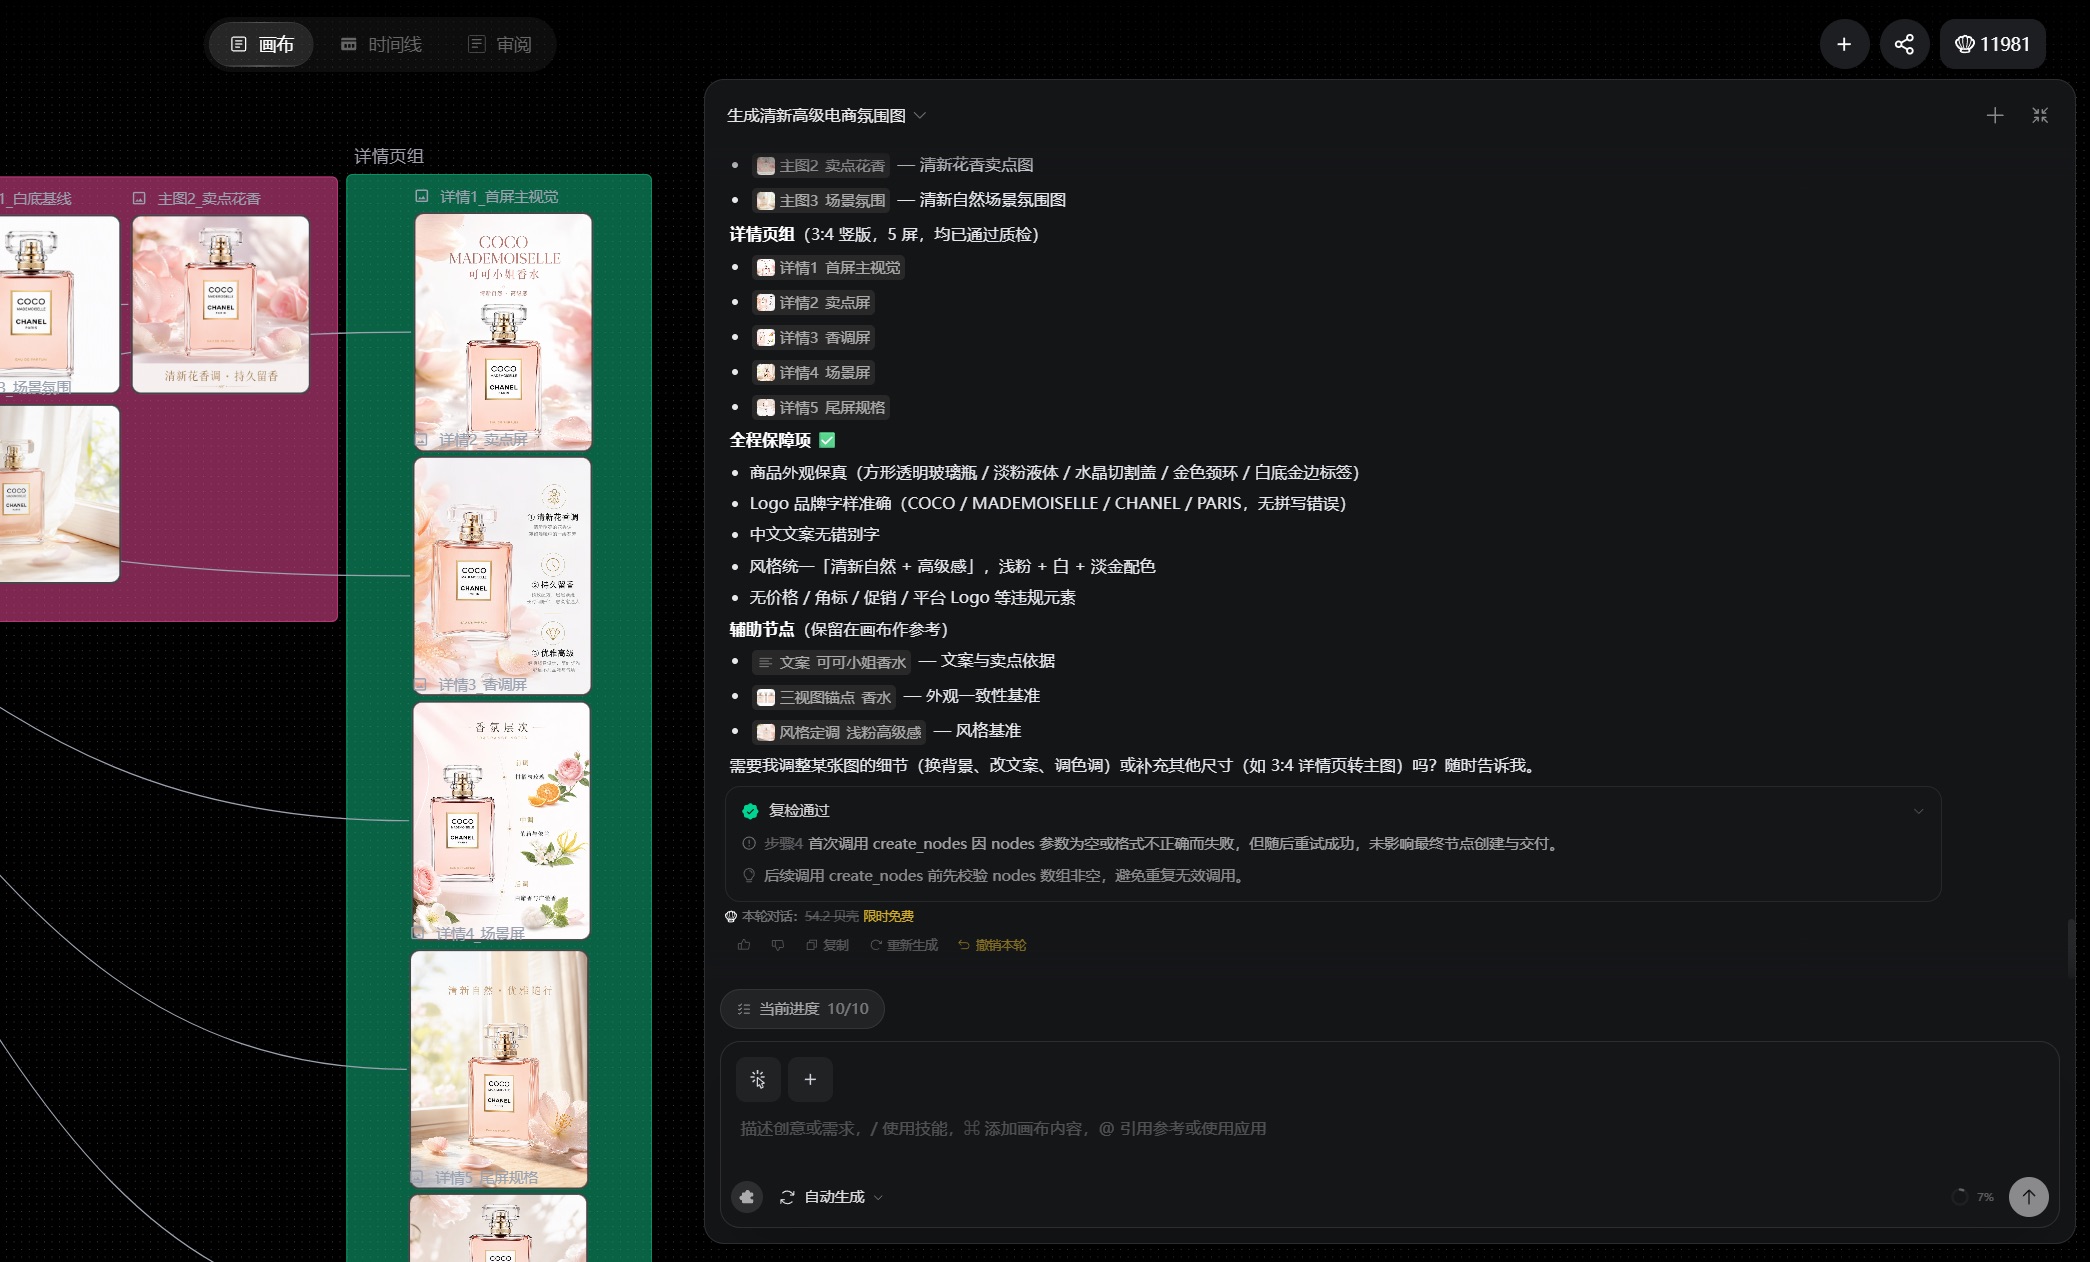This screenshot has height=1262, width=2090.
Task: Focus the 描述创意或需求 prompt input
Action: (x=1388, y=1128)
